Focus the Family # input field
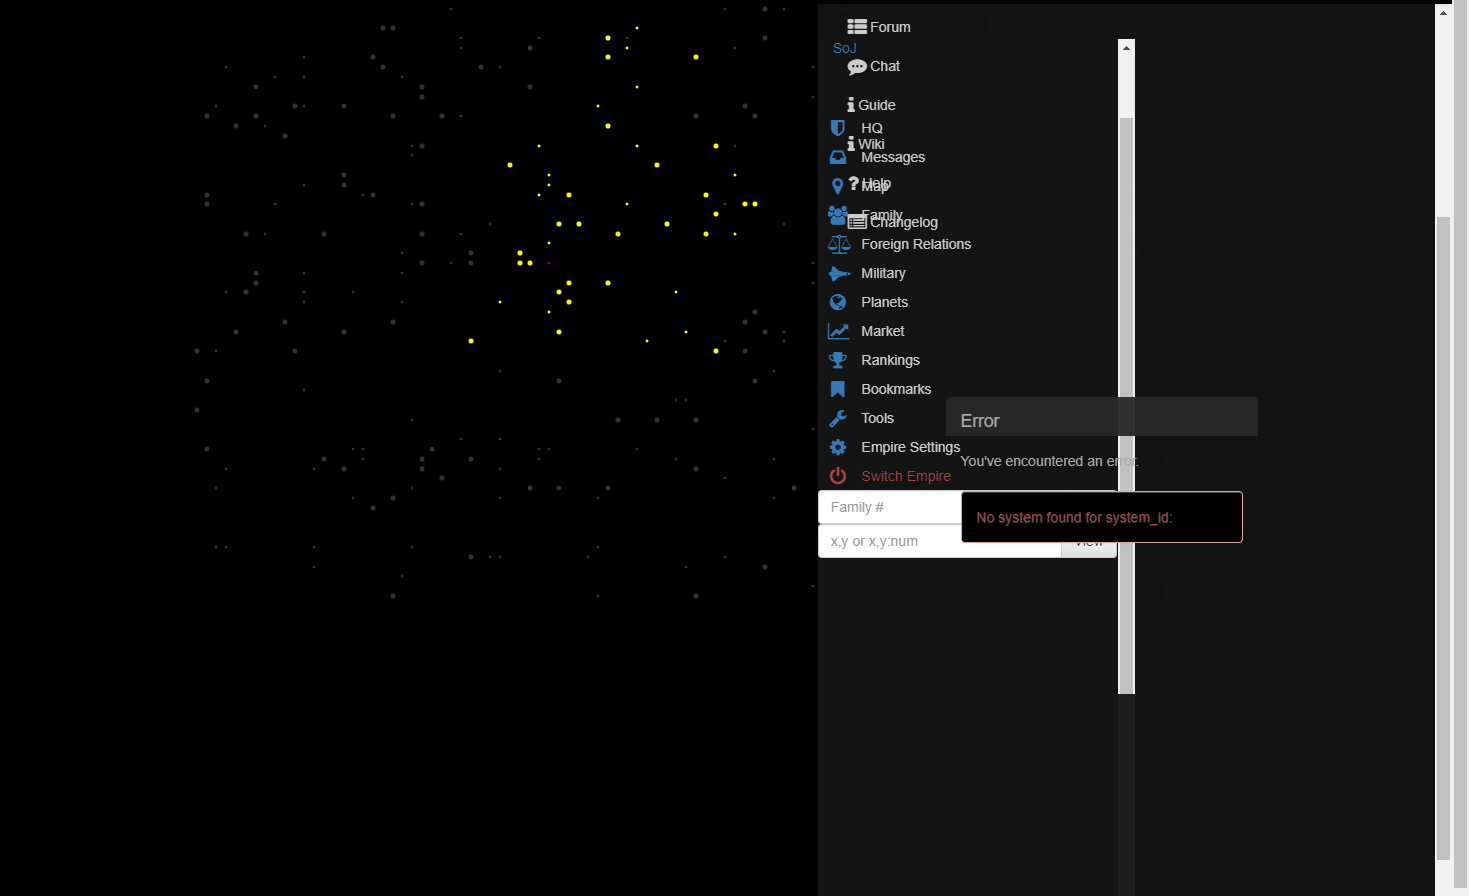 (x=890, y=507)
